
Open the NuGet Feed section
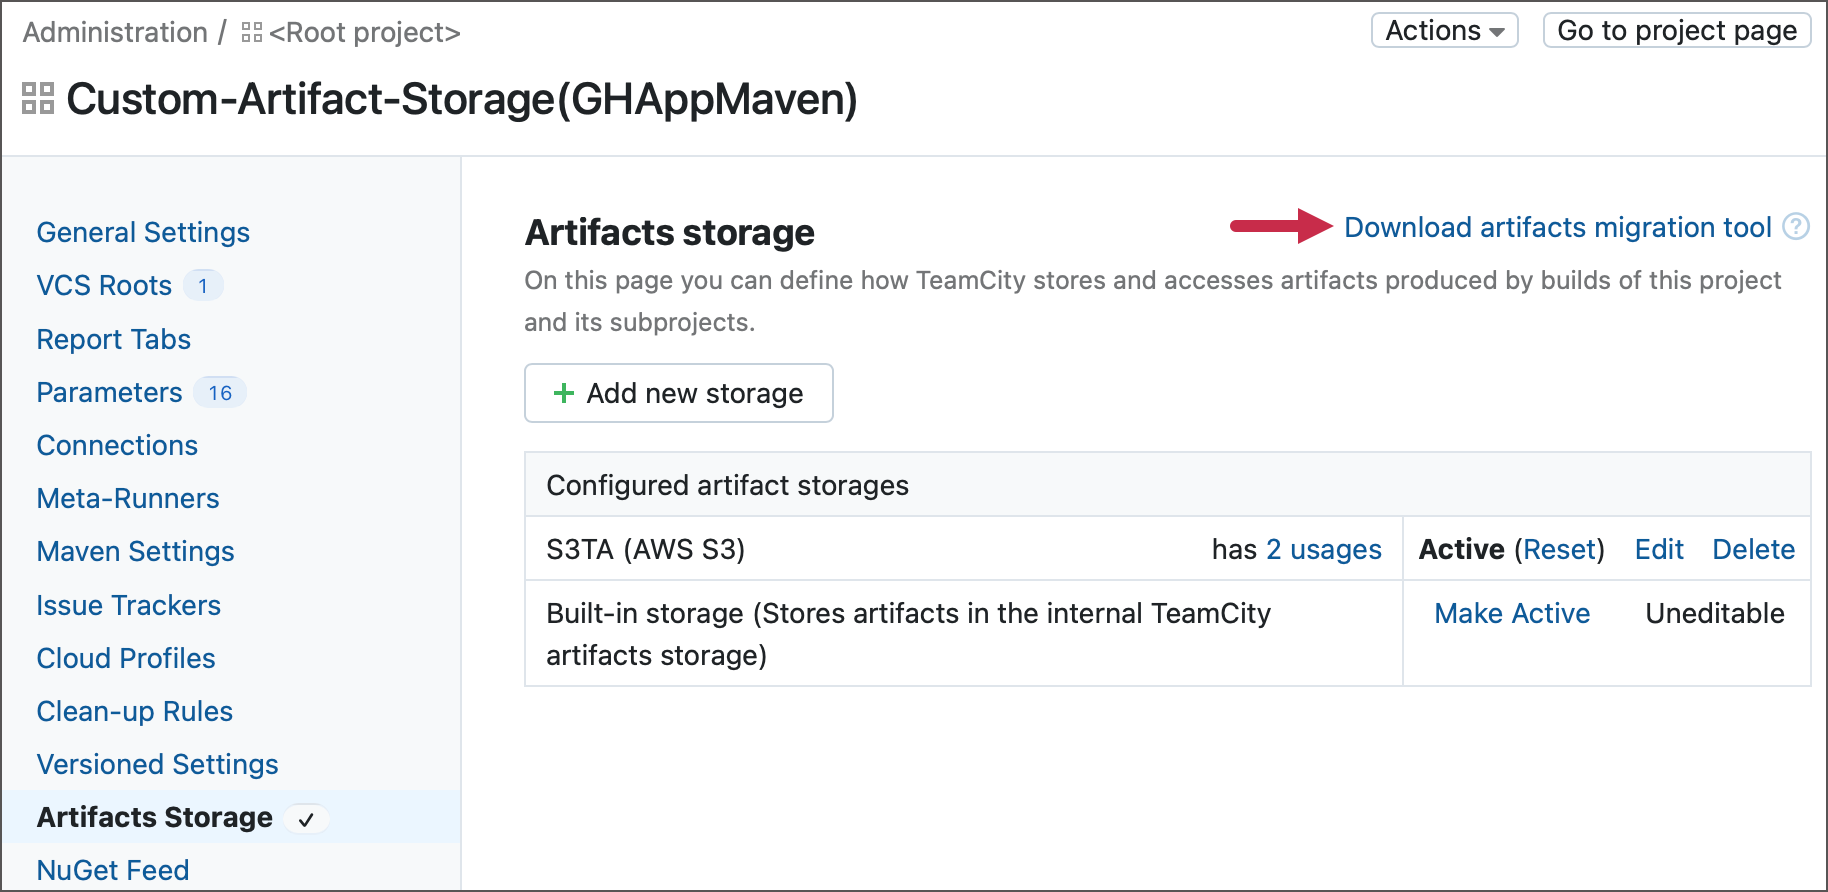[112, 869]
